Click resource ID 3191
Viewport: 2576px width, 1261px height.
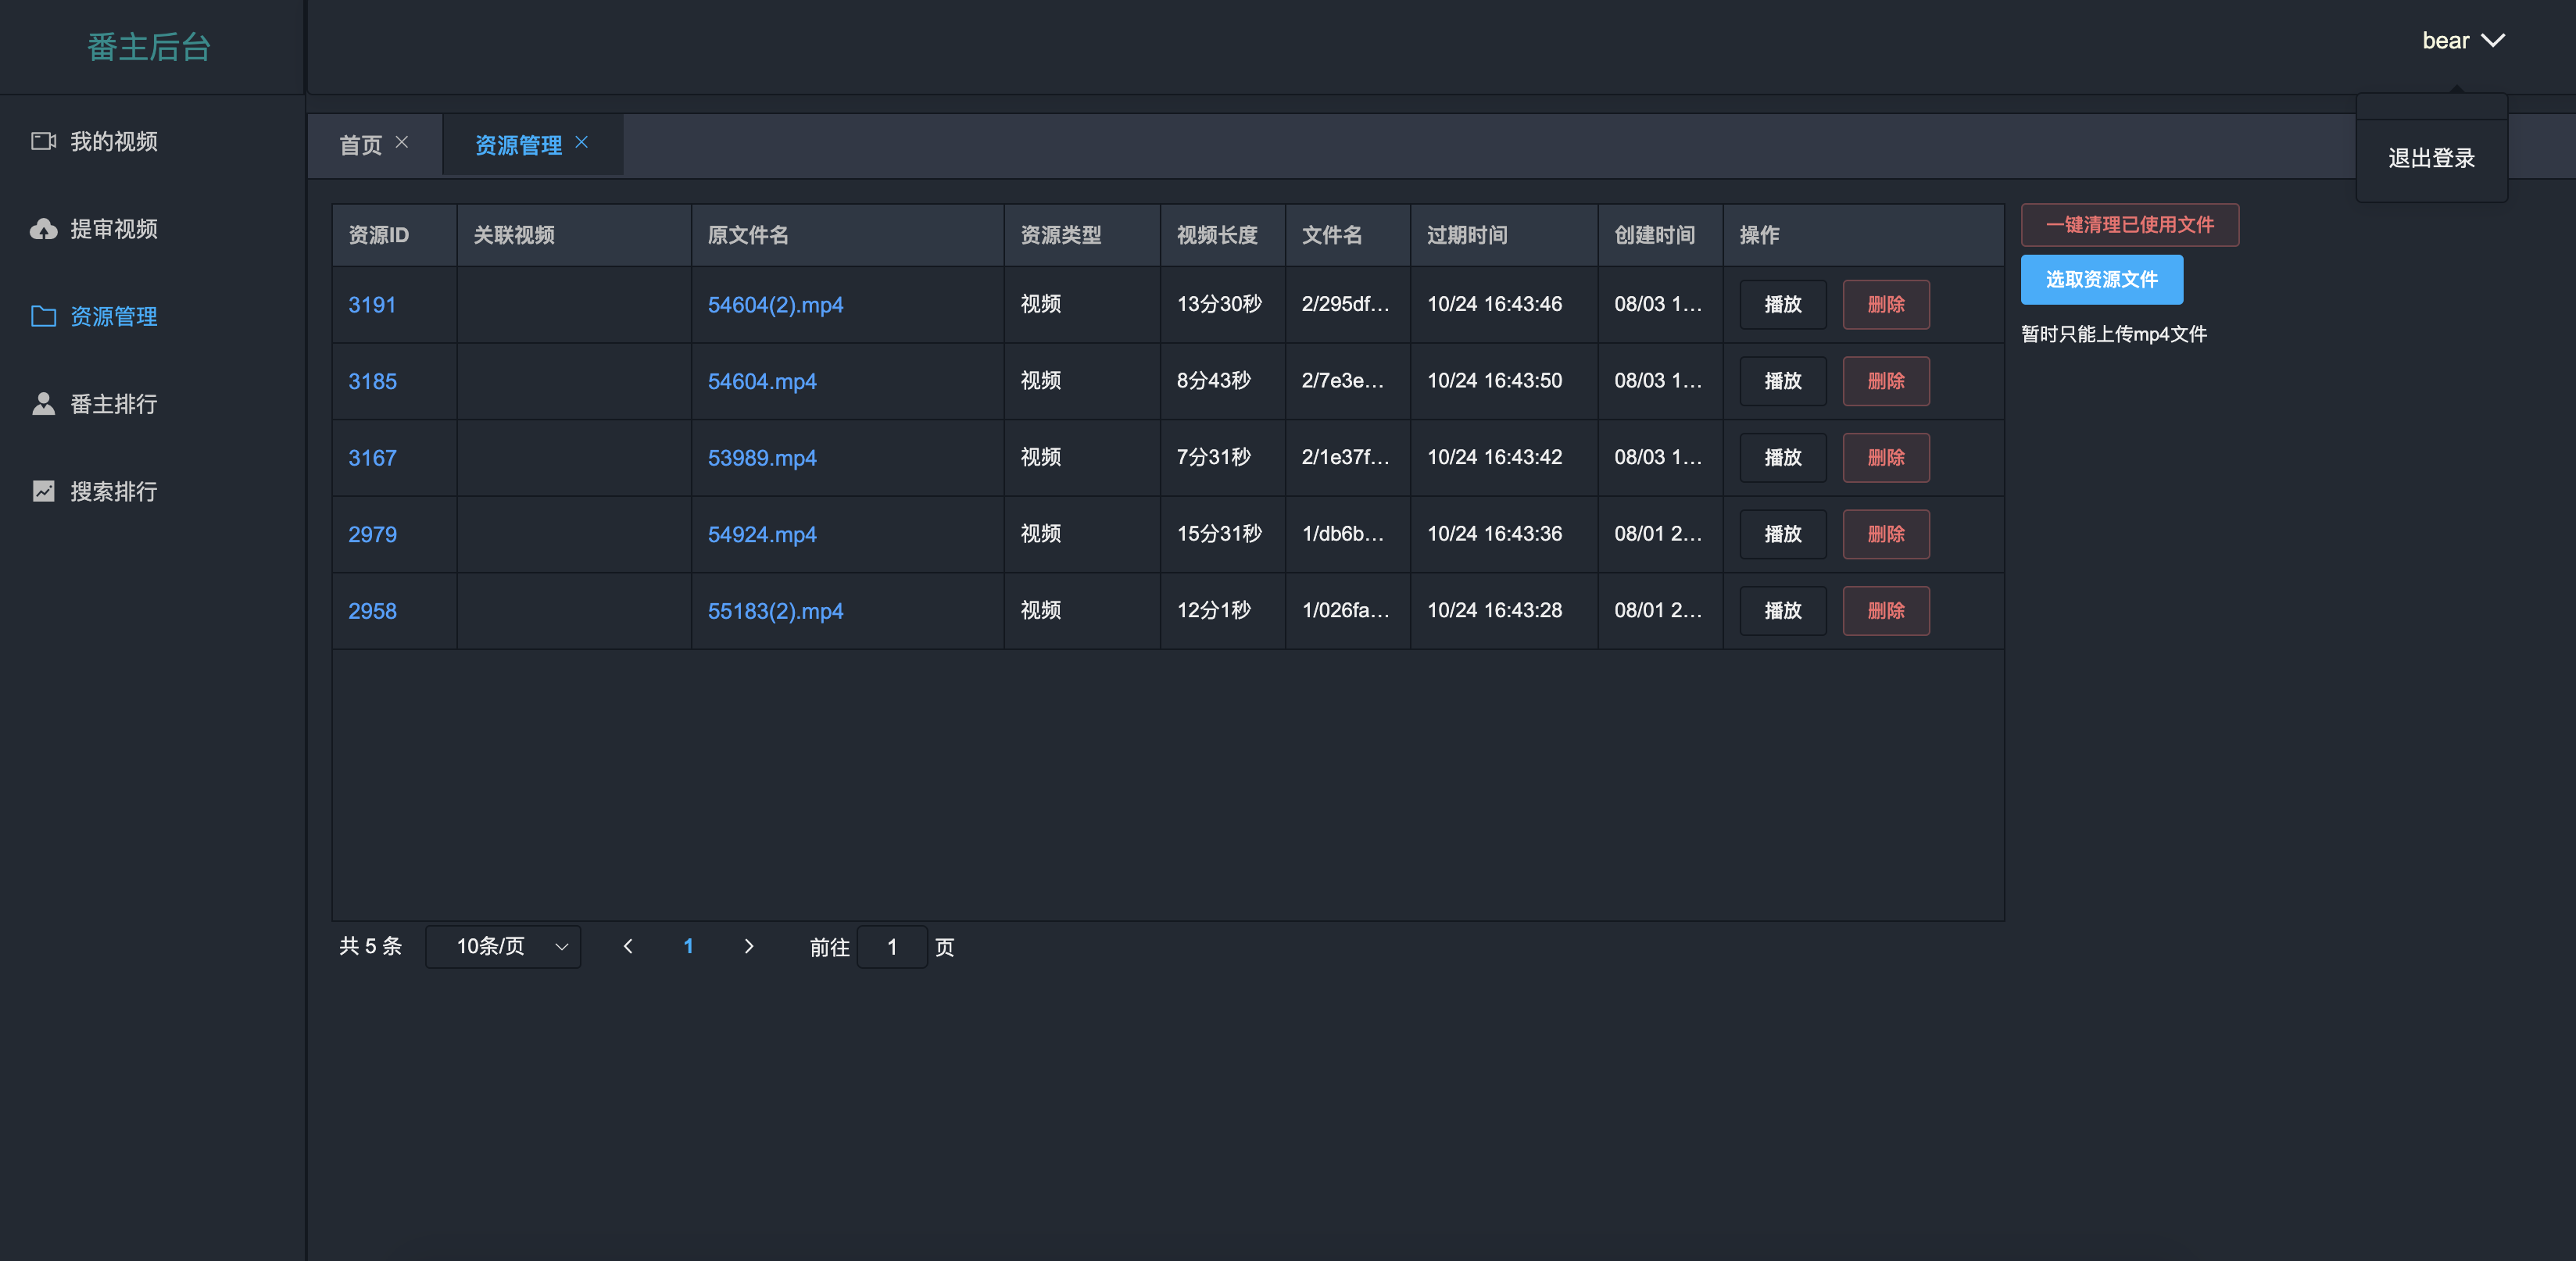pyautogui.click(x=372, y=305)
